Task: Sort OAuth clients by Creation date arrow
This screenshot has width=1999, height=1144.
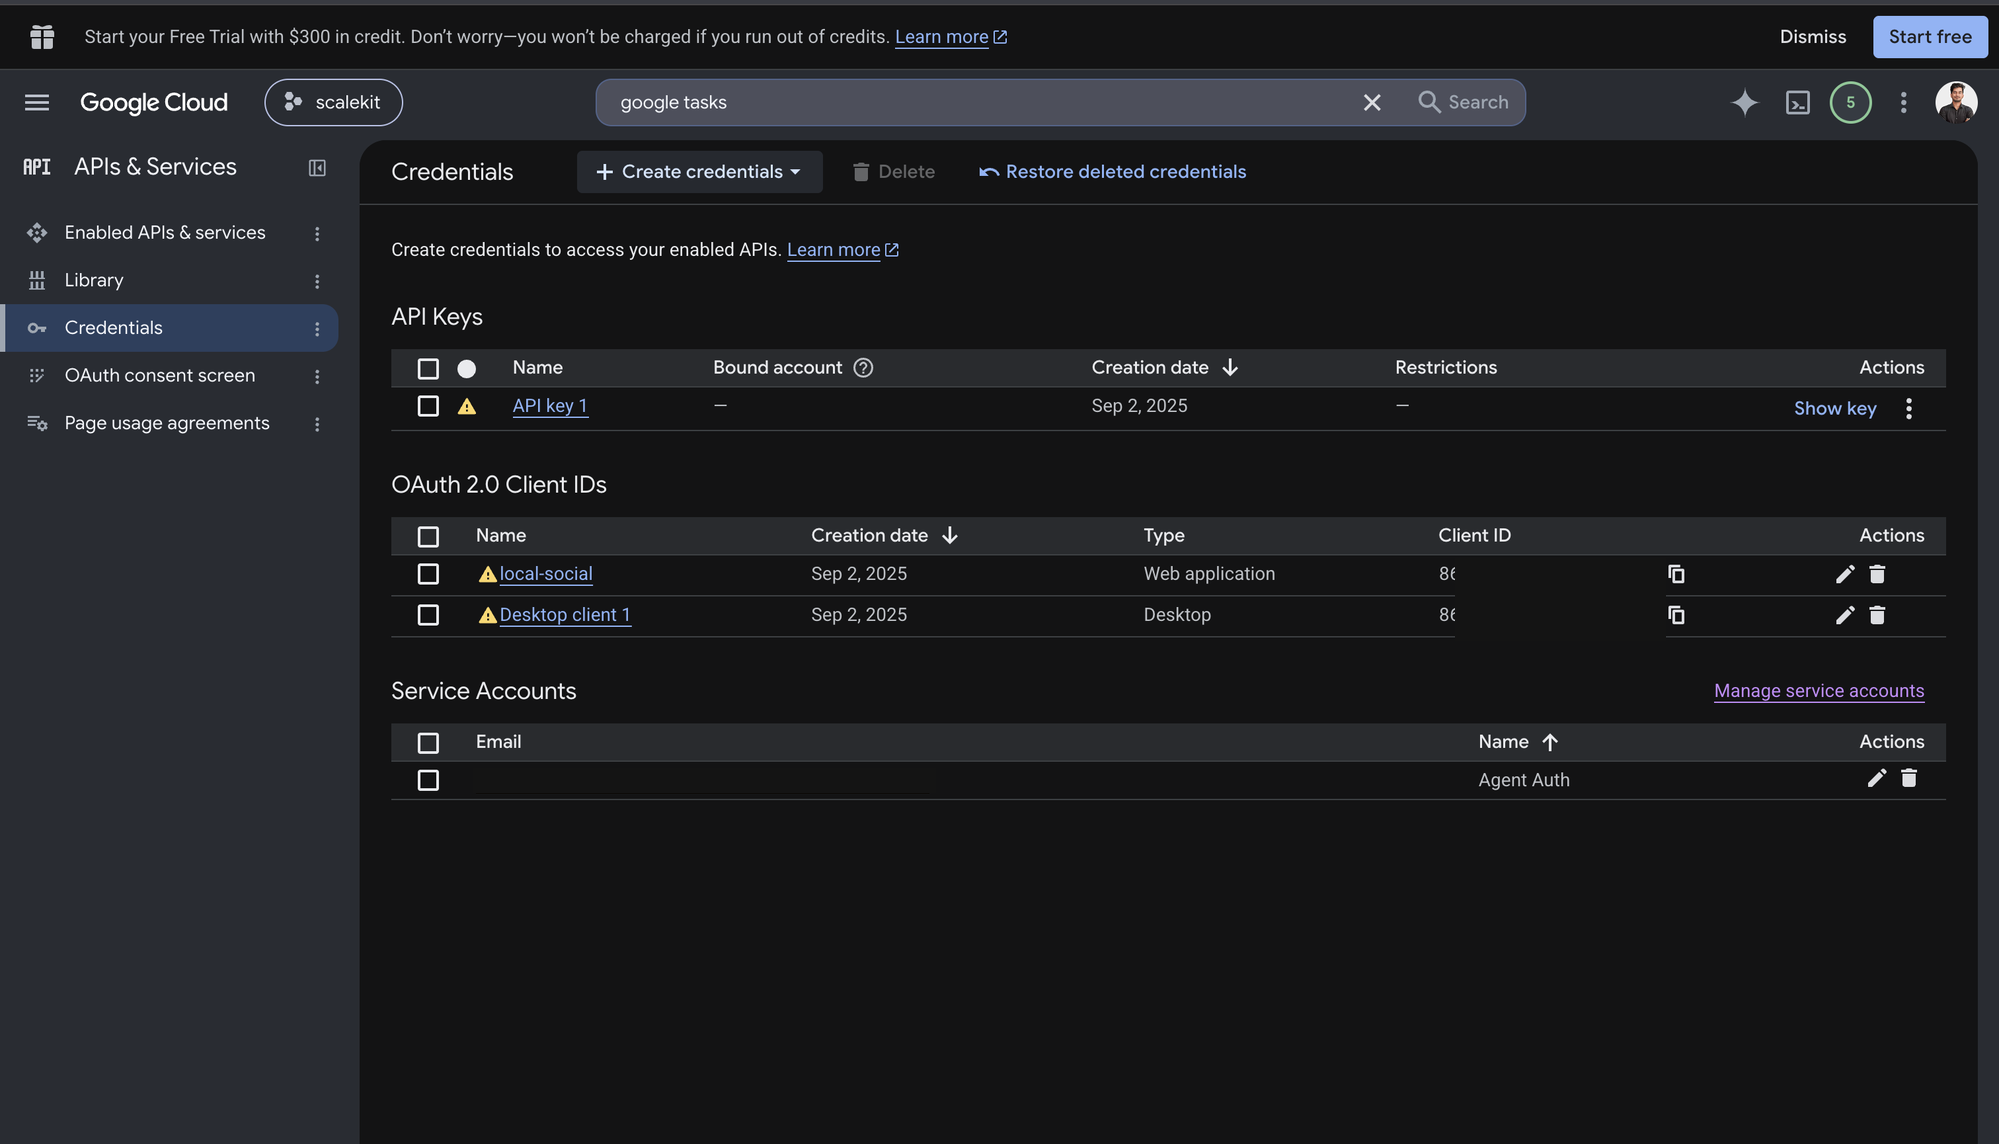Action: (x=950, y=536)
